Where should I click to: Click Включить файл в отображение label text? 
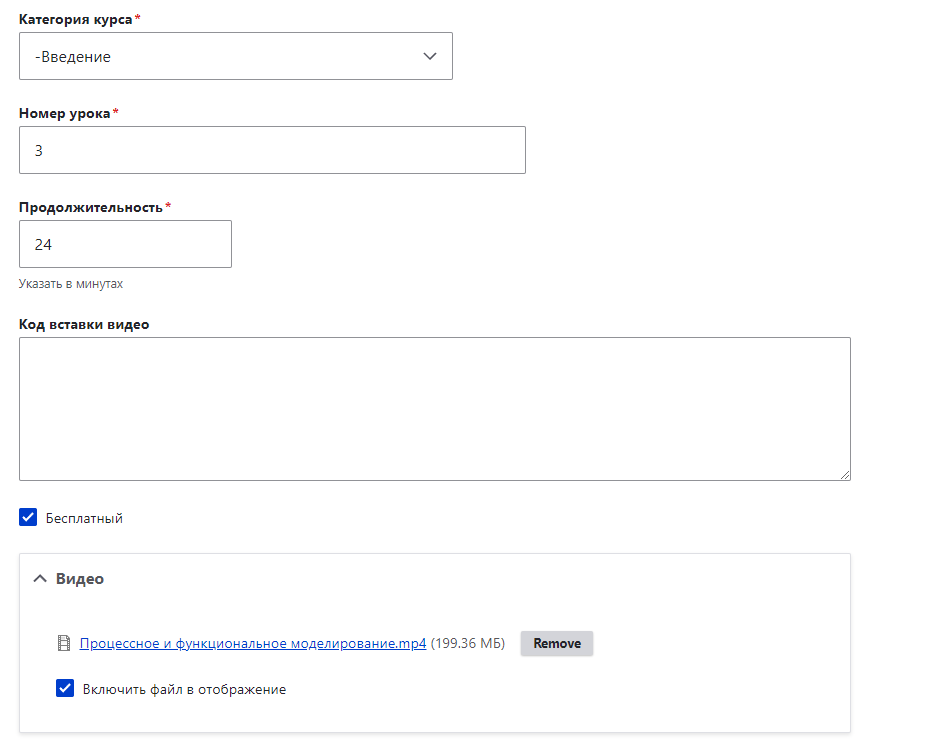184,689
